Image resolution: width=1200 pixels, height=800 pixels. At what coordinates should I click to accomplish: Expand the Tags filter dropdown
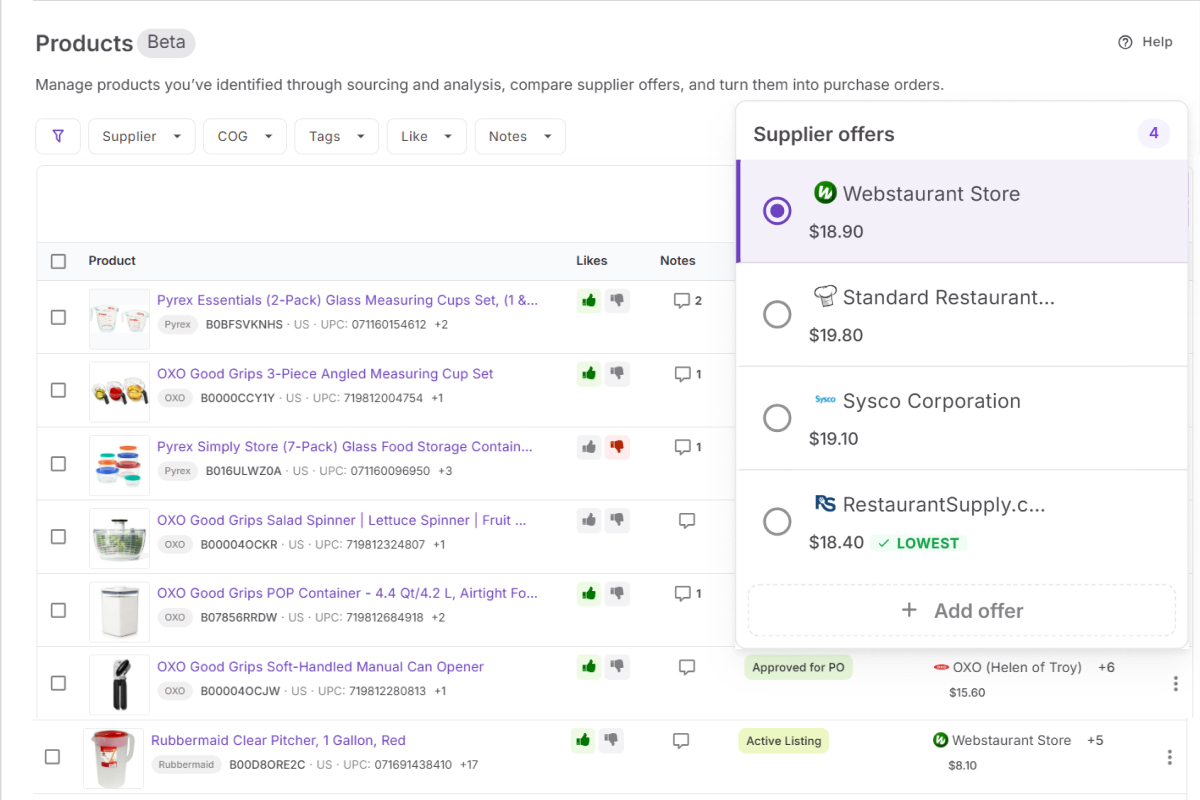click(x=336, y=136)
